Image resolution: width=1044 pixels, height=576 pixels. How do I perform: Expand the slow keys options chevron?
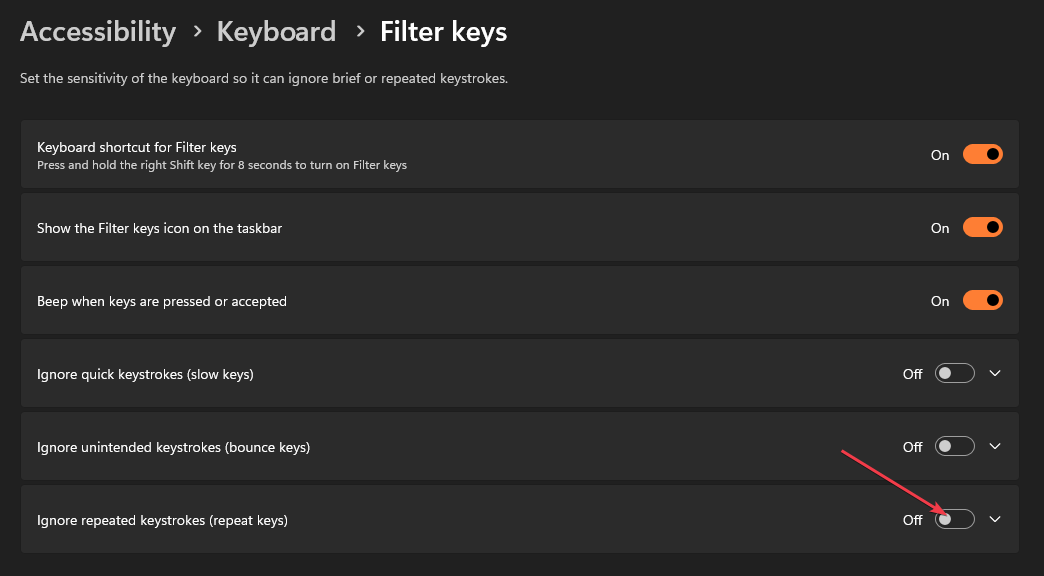click(995, 374)
